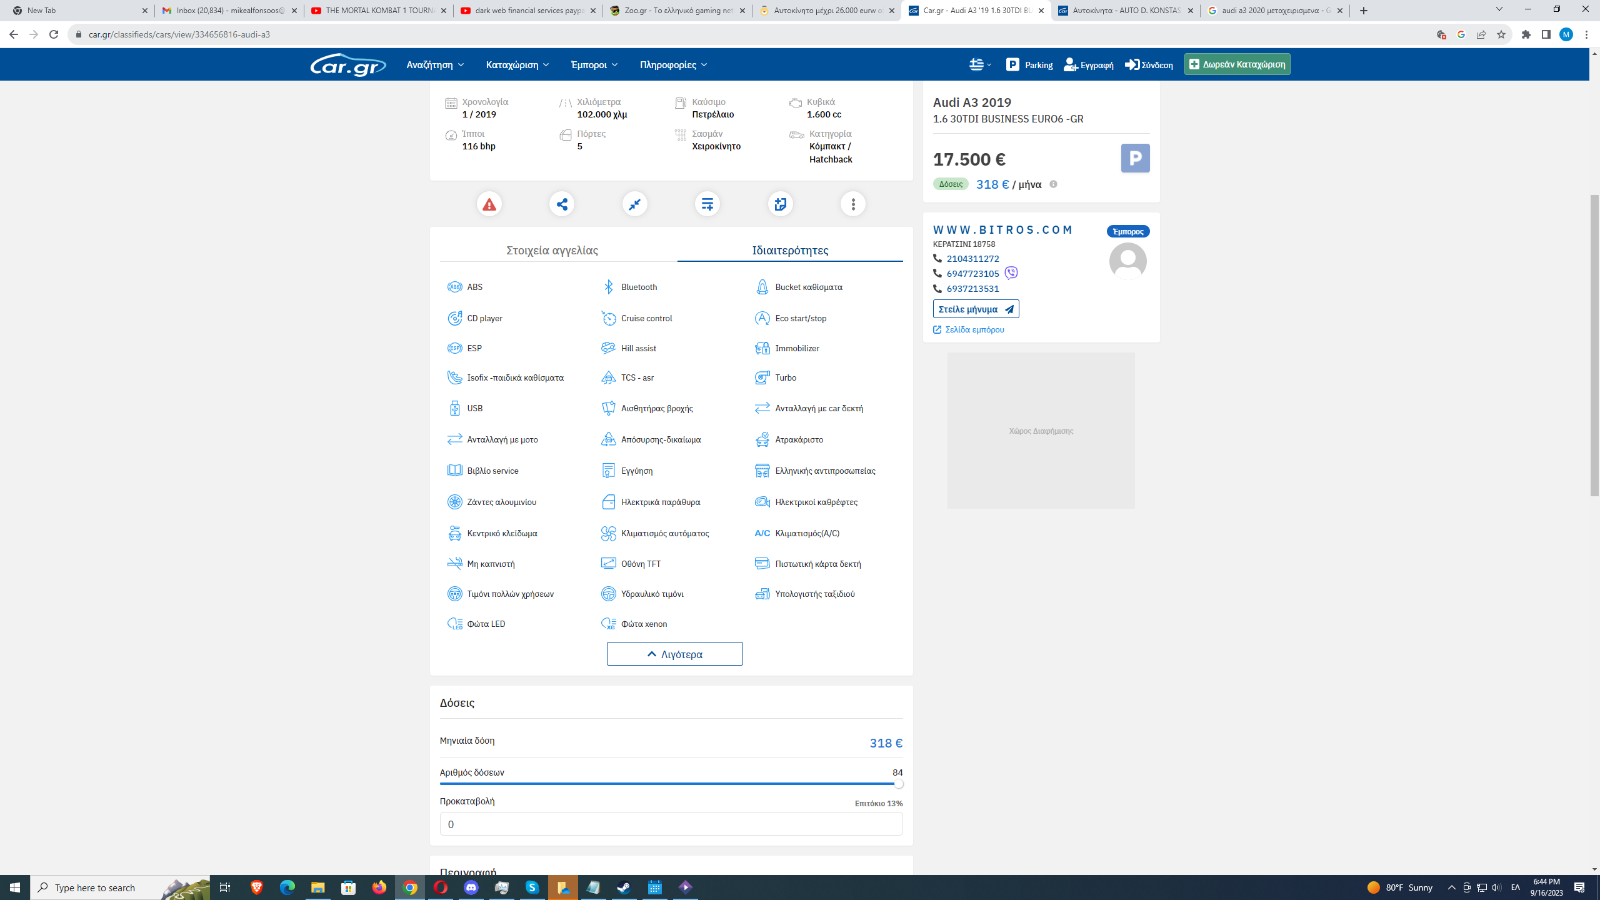Bookmark this page with star icon

point(1501,34)
